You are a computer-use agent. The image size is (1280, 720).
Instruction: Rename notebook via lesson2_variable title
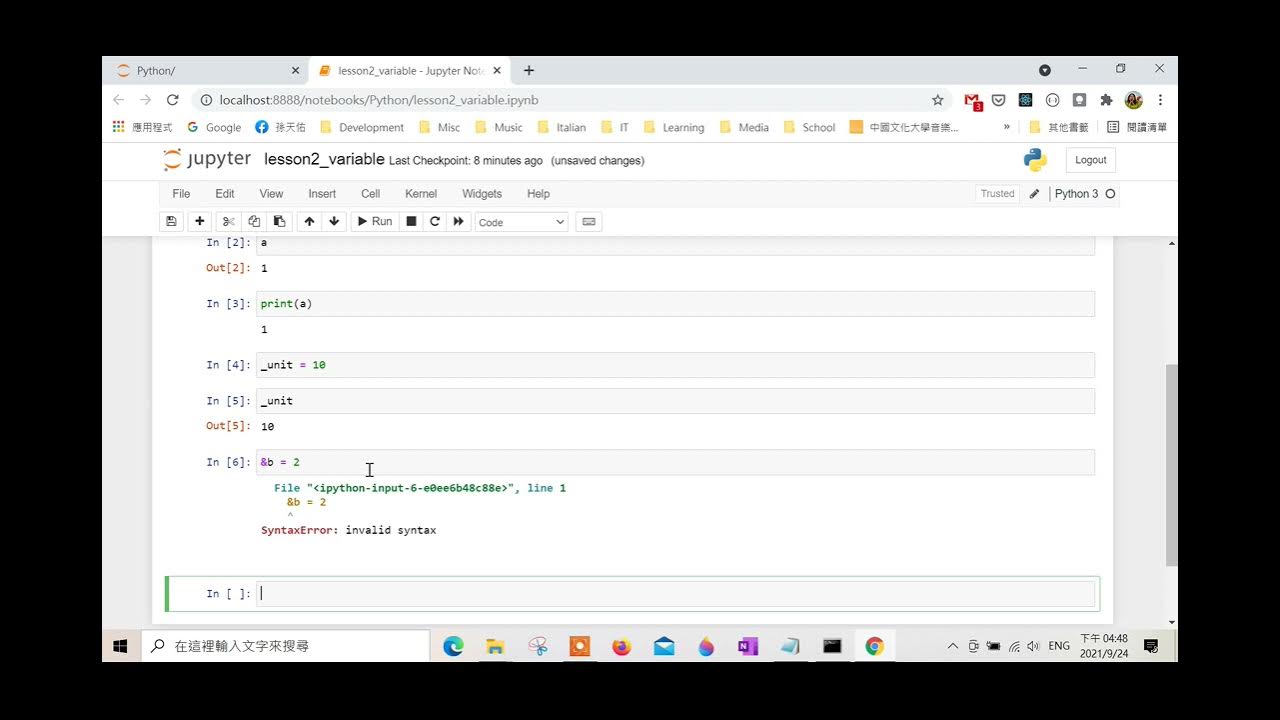[324, 160]
